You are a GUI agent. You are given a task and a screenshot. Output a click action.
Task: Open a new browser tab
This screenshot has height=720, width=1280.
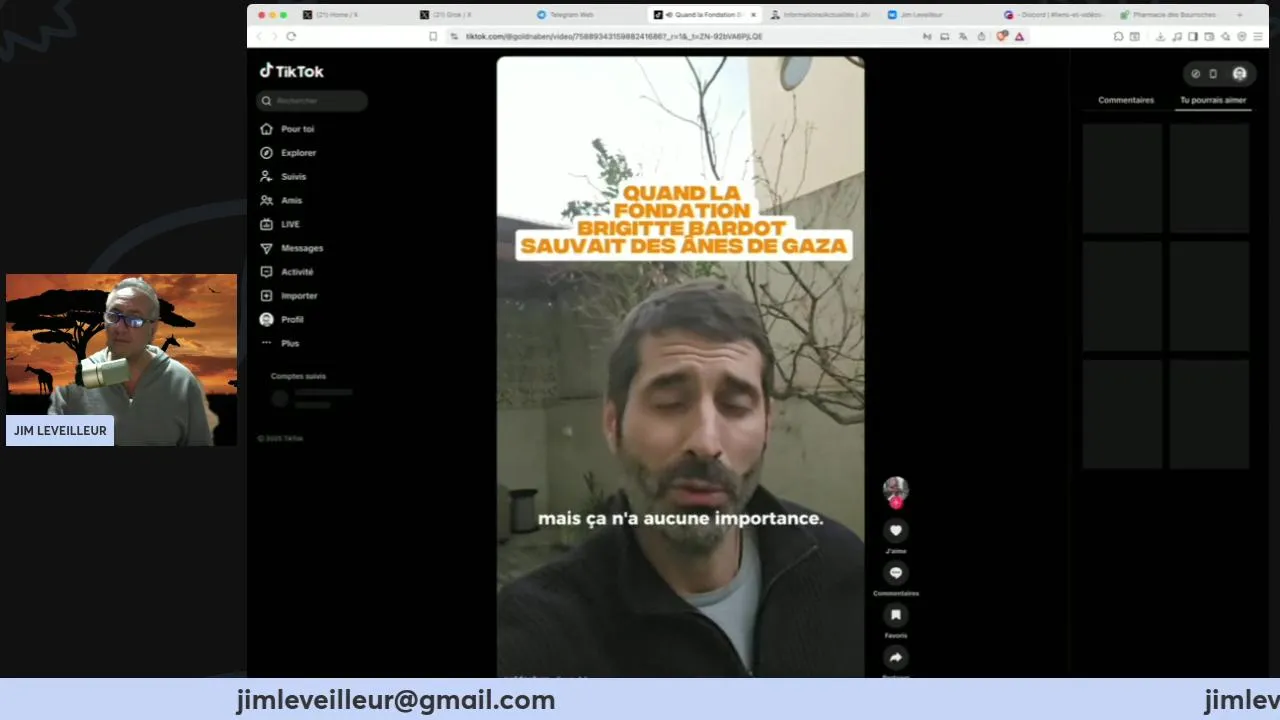point(1240,15)
